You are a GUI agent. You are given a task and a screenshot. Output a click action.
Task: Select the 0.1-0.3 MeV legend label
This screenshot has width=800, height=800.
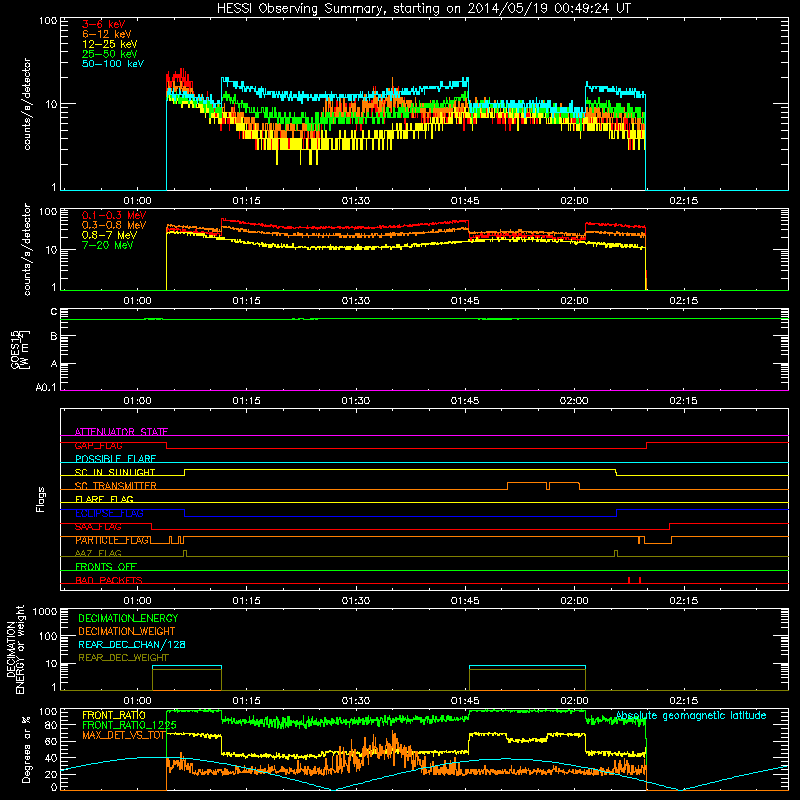[x=114, y=215]
